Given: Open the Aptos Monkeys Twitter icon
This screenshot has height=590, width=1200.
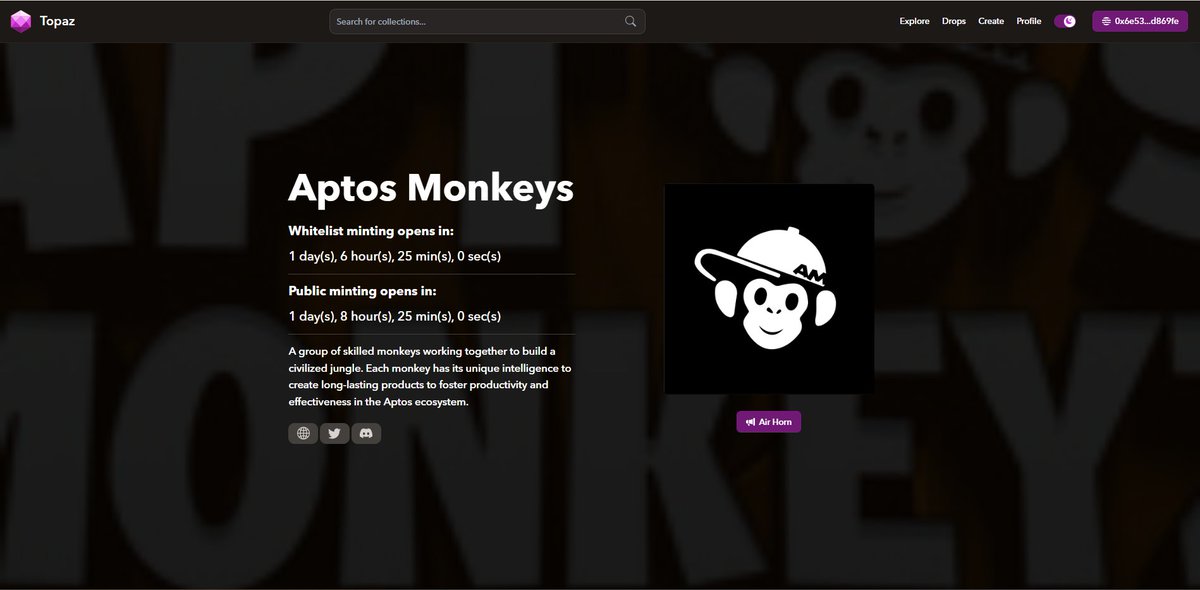Looking at the screenshot, I should point(334,432).
